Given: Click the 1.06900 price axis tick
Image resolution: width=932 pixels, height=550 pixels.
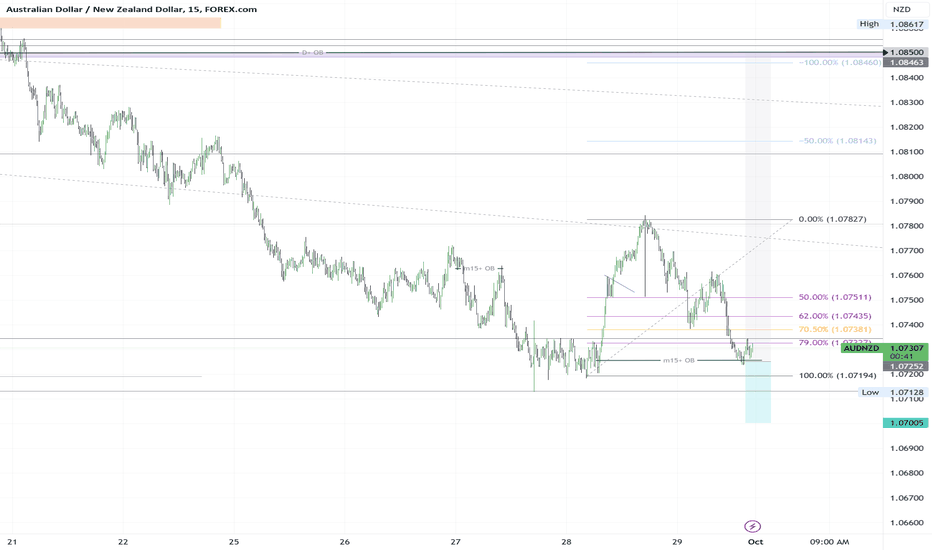Looking at the screenshot, I should coord(907,448).
